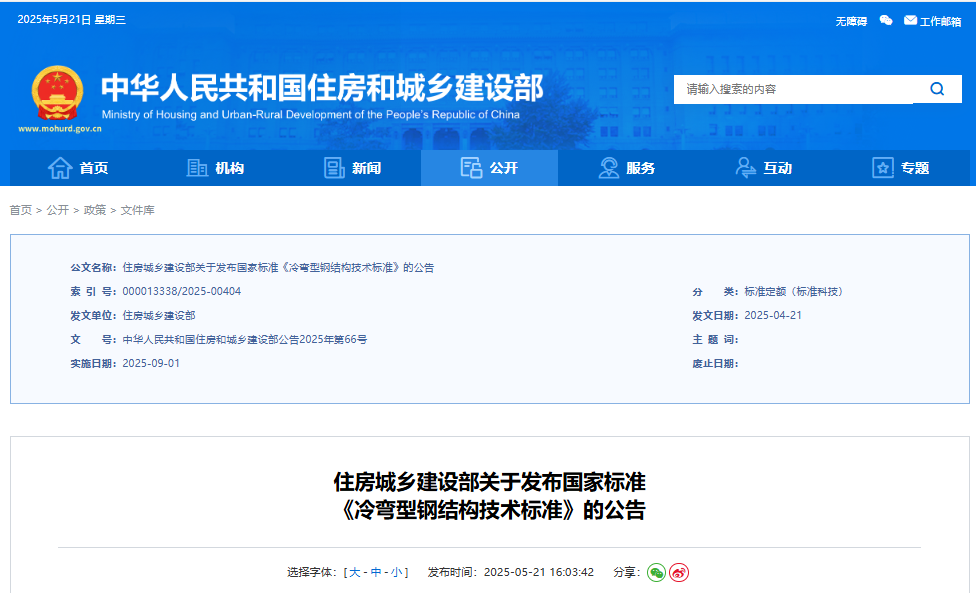The image size is (976, 593).
Task: Open the 专题 navigation tab
Action: [x=901, y=168]
